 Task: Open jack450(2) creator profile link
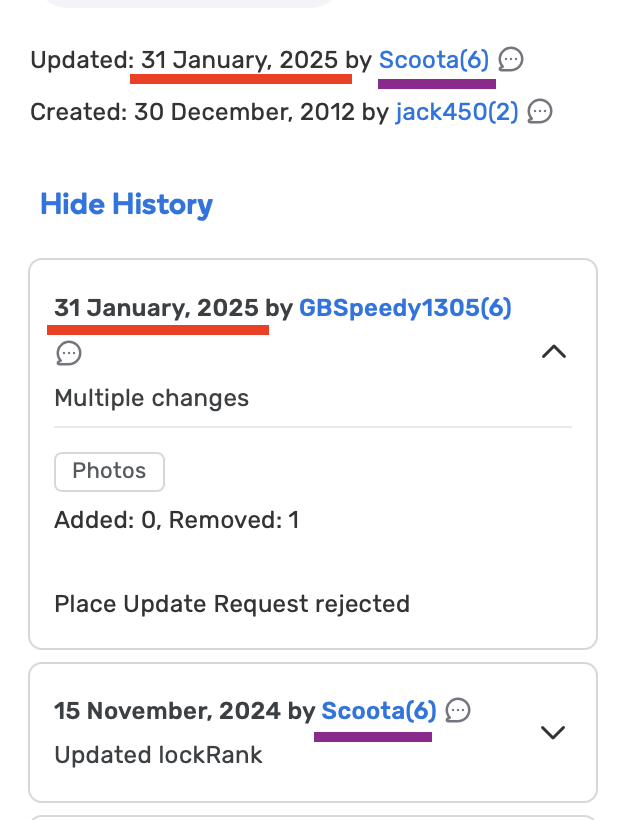point(457,112)
